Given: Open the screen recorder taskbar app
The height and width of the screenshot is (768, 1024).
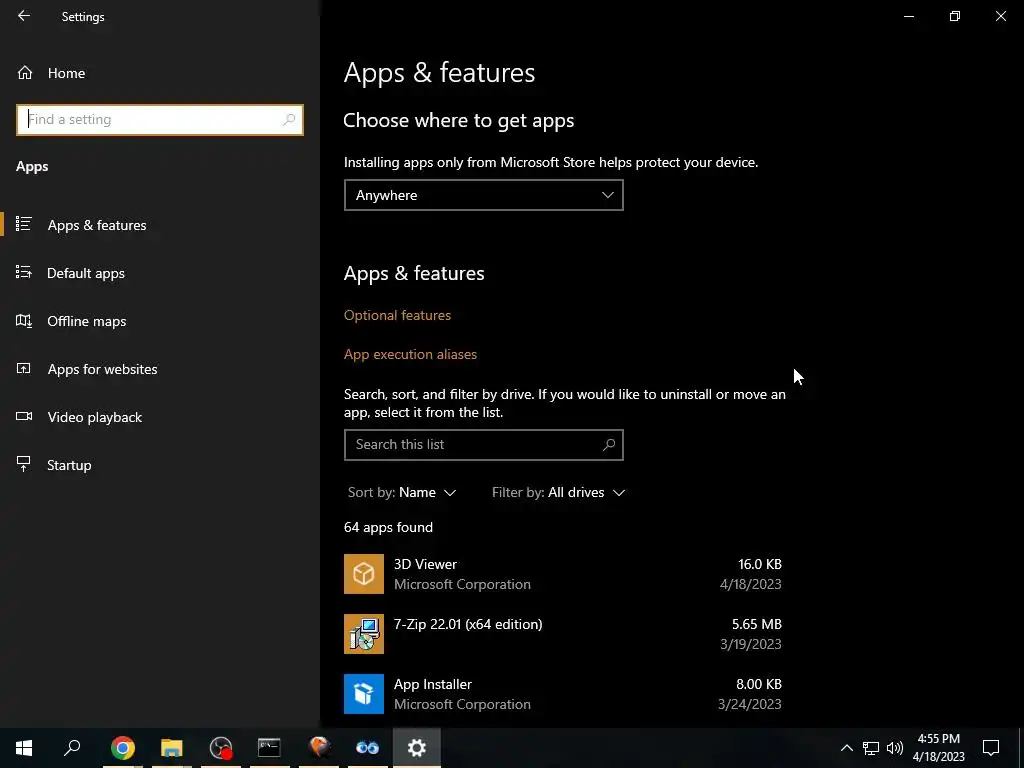Looking at the screenshot, I should [221, 748].
